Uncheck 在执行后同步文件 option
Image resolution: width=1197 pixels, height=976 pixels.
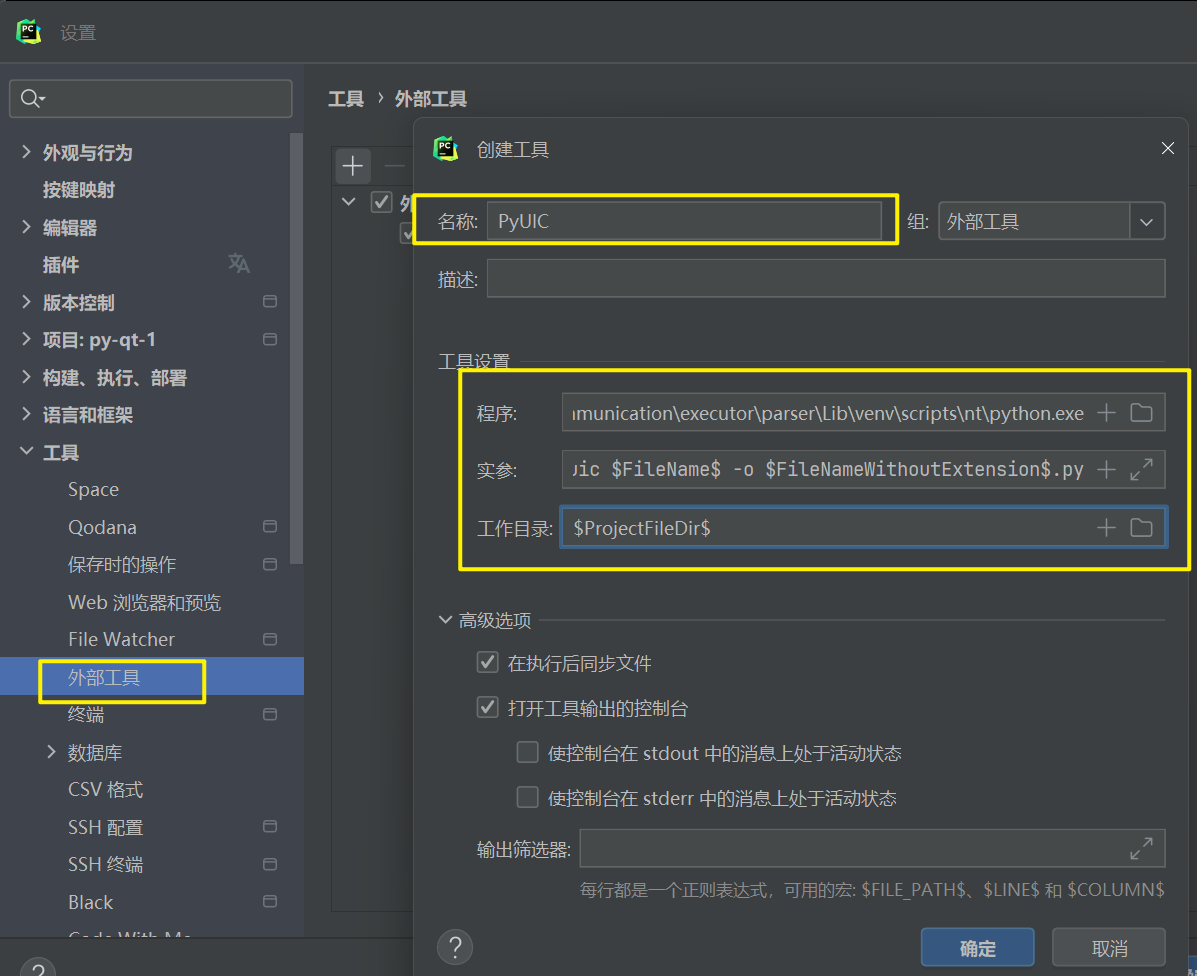click(x=488, y=662)
